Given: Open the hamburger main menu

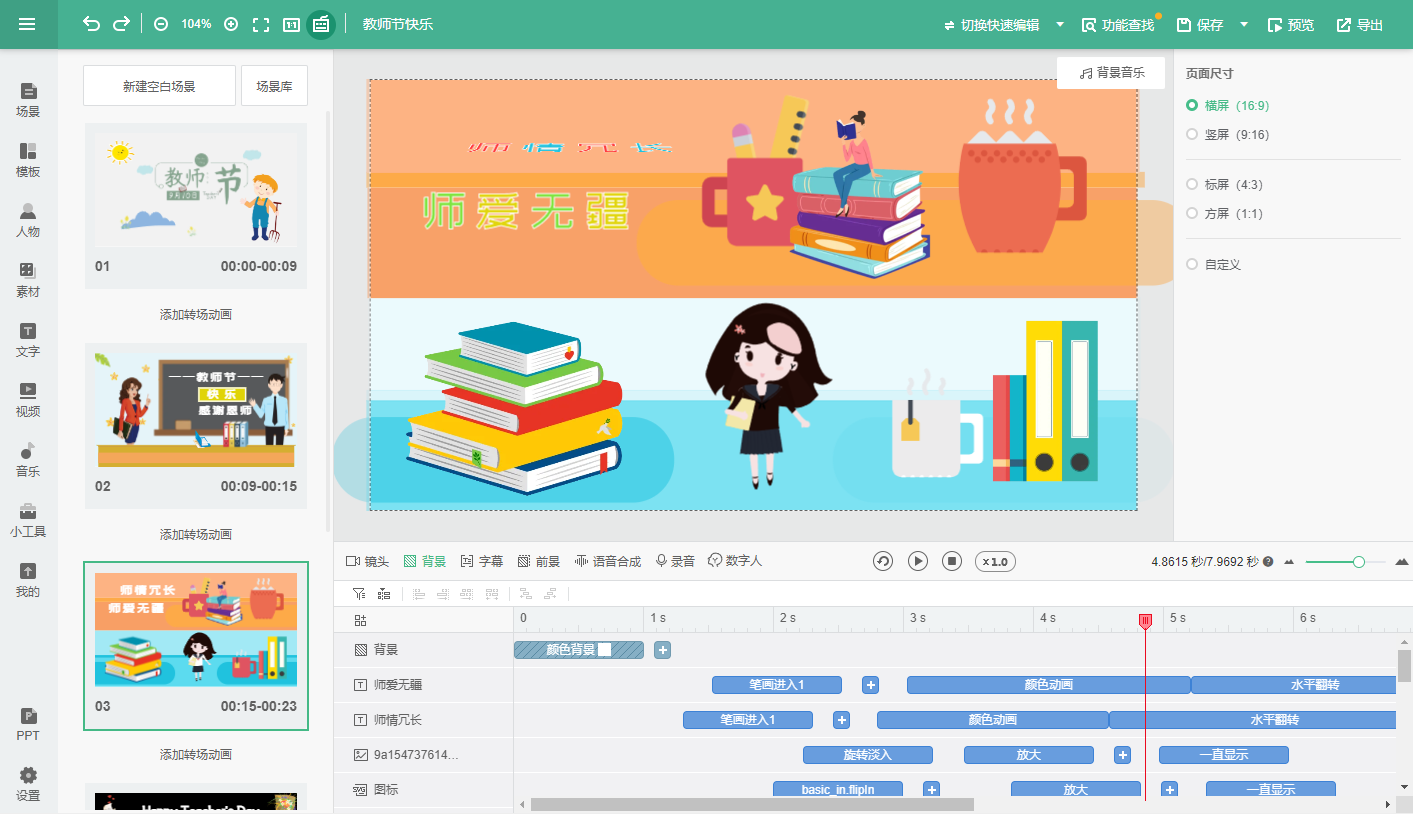Looking at the screenshot, I should pos(27,24).
